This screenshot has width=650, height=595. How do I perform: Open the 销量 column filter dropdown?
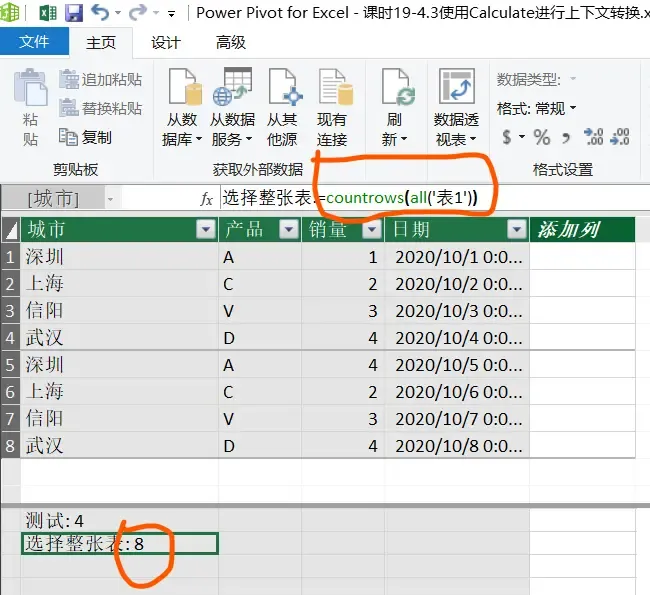[x=372, y=229]
